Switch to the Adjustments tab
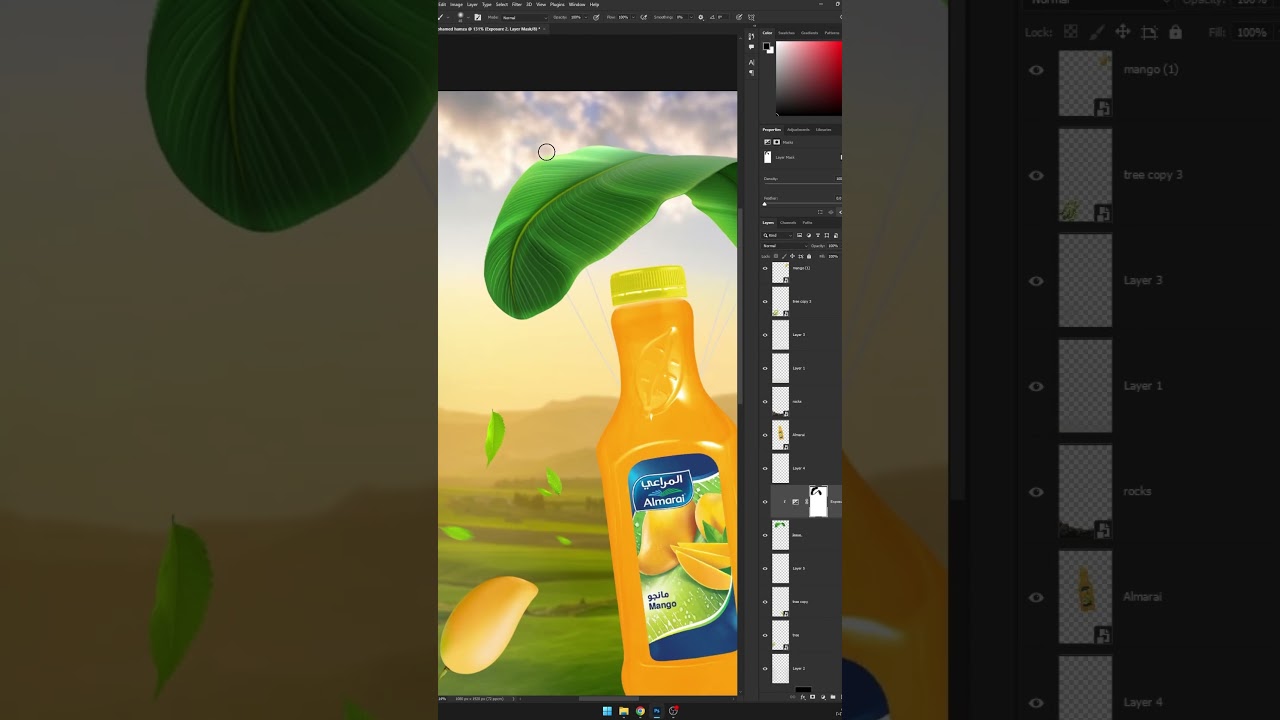The image size is (1280, 720). click(798, 130)
